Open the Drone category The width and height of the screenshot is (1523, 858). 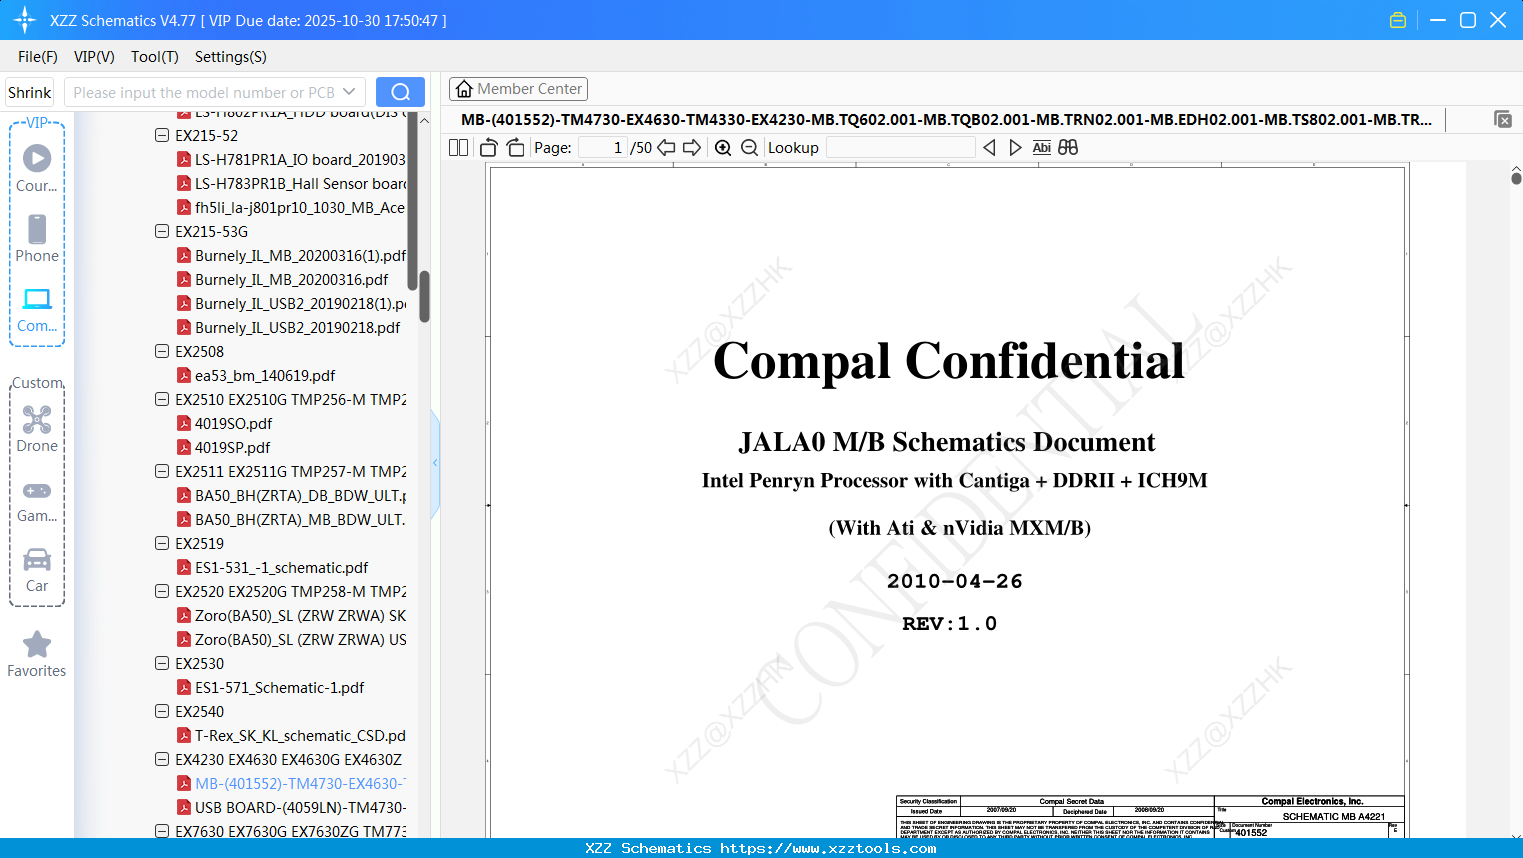(x=37, y=428)
